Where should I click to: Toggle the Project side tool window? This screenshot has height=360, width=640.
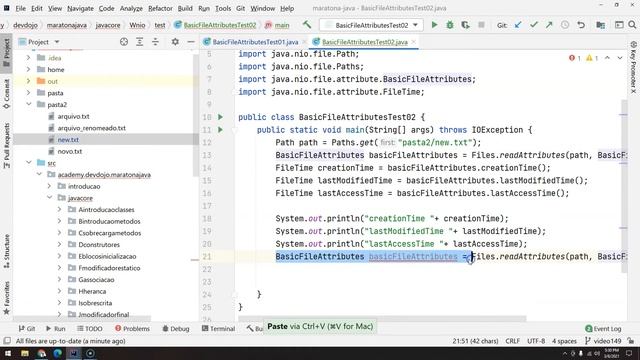click(x=7, y=53)
